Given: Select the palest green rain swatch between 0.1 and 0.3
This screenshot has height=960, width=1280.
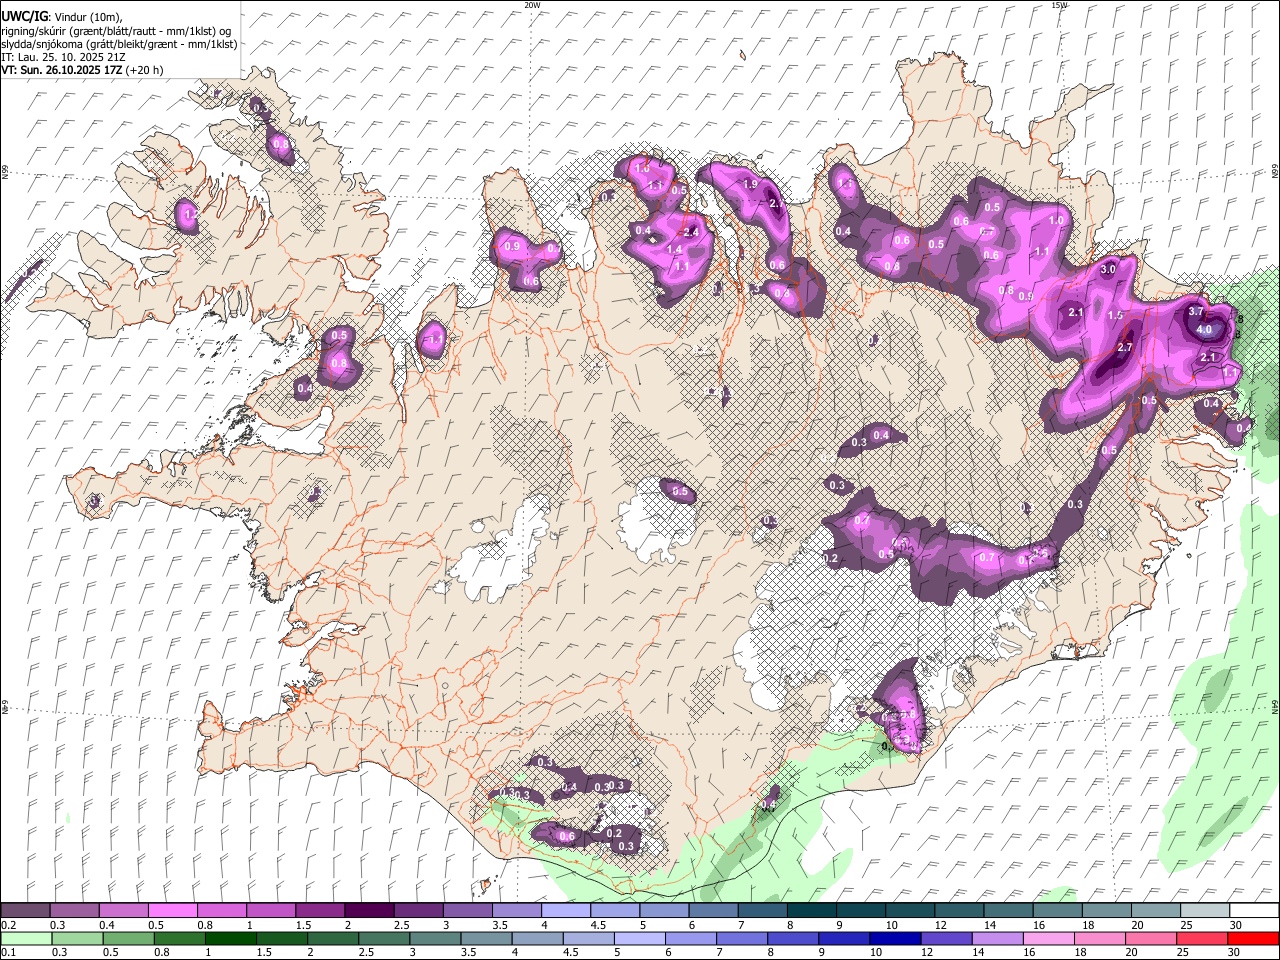Looking at the screenshot, I should [25, 938].
